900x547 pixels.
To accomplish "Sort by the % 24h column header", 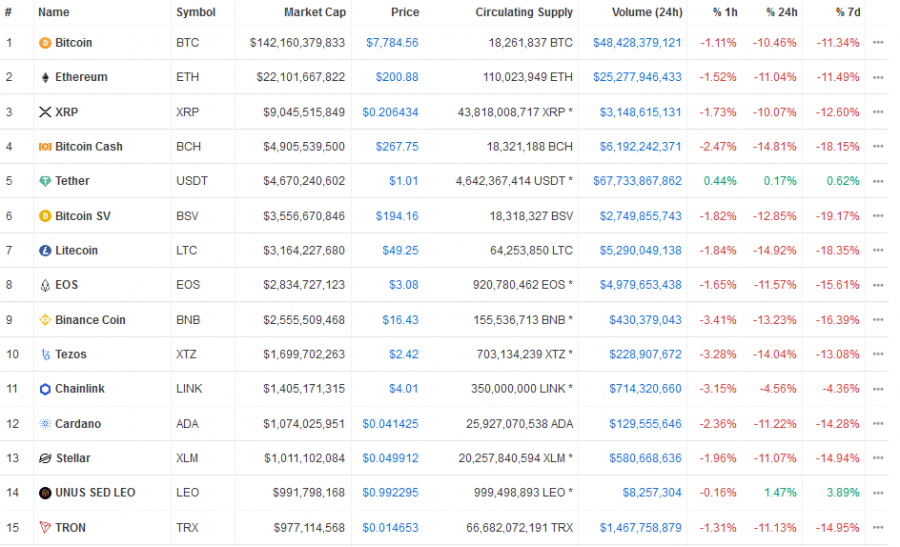I will tap(781, 12).
